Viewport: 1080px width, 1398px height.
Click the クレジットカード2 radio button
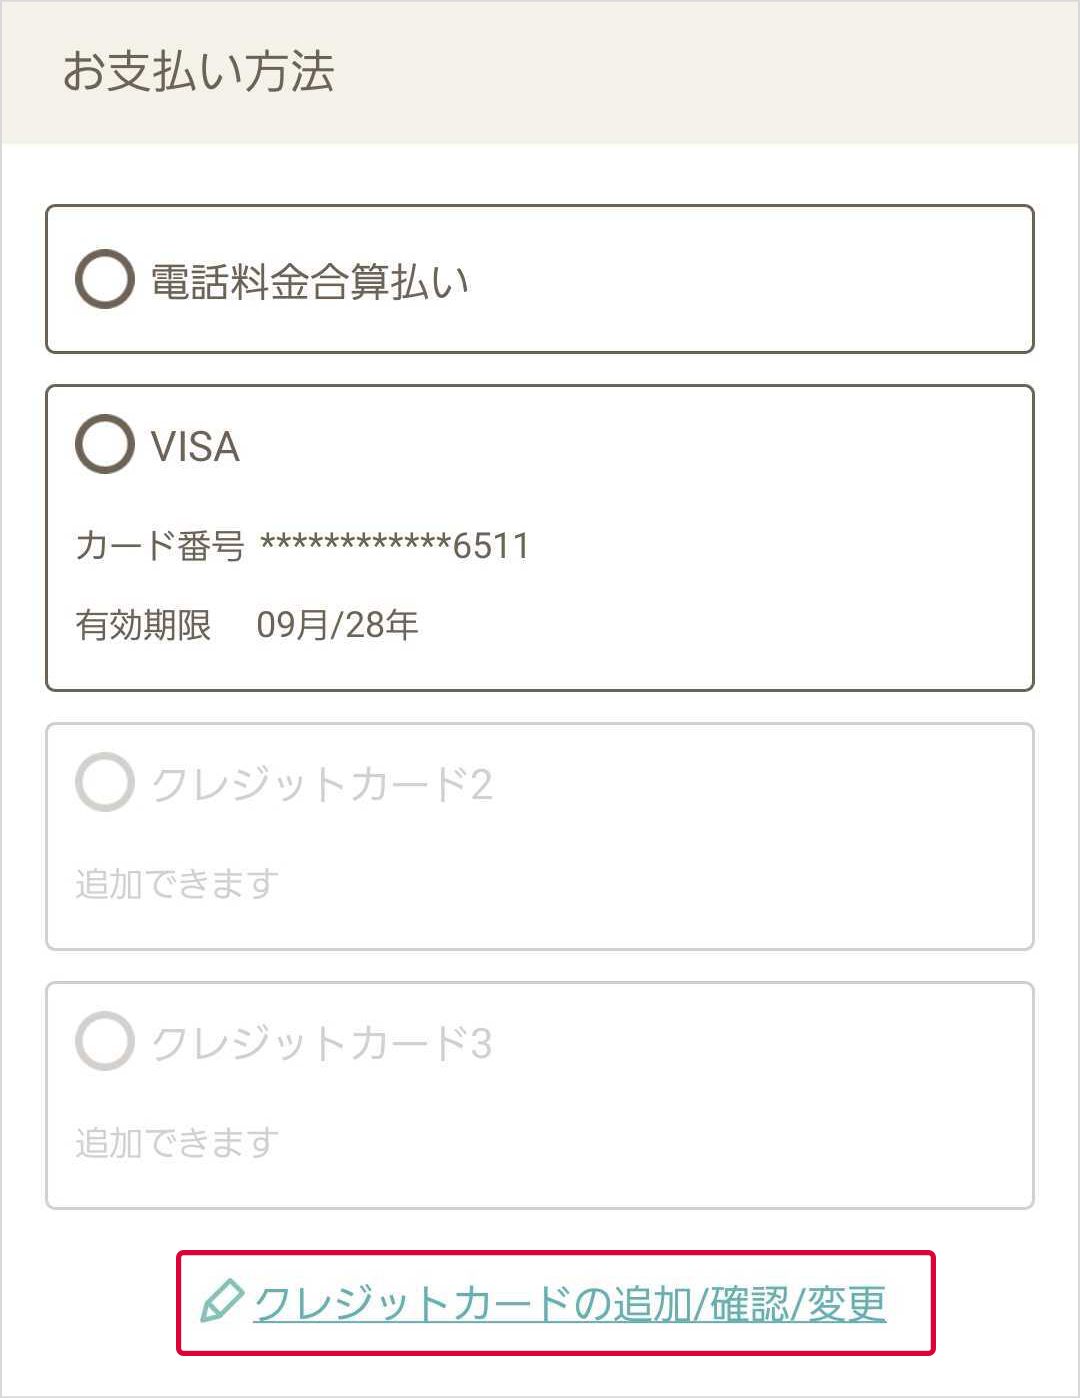click(105, 782)
